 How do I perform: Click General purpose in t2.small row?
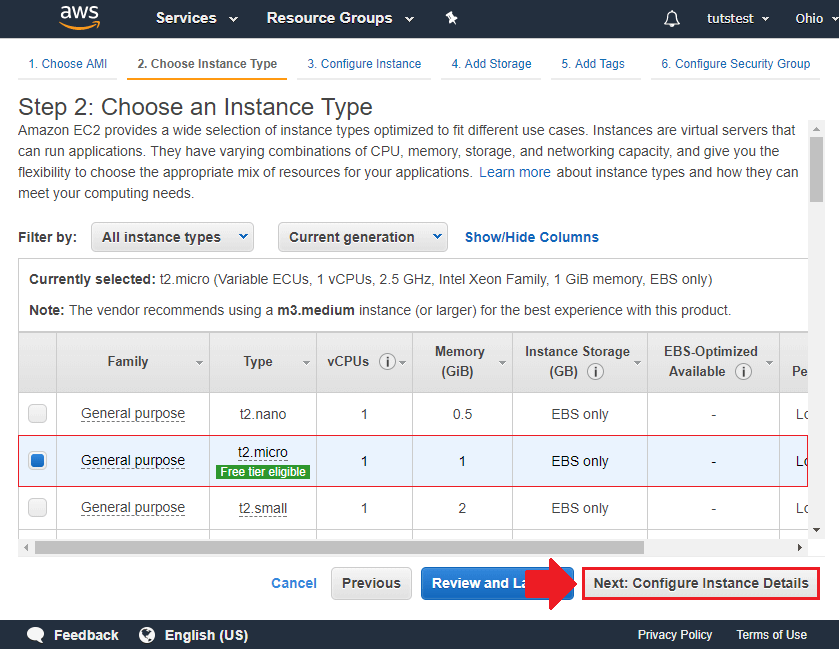click(x=133, y=508)
